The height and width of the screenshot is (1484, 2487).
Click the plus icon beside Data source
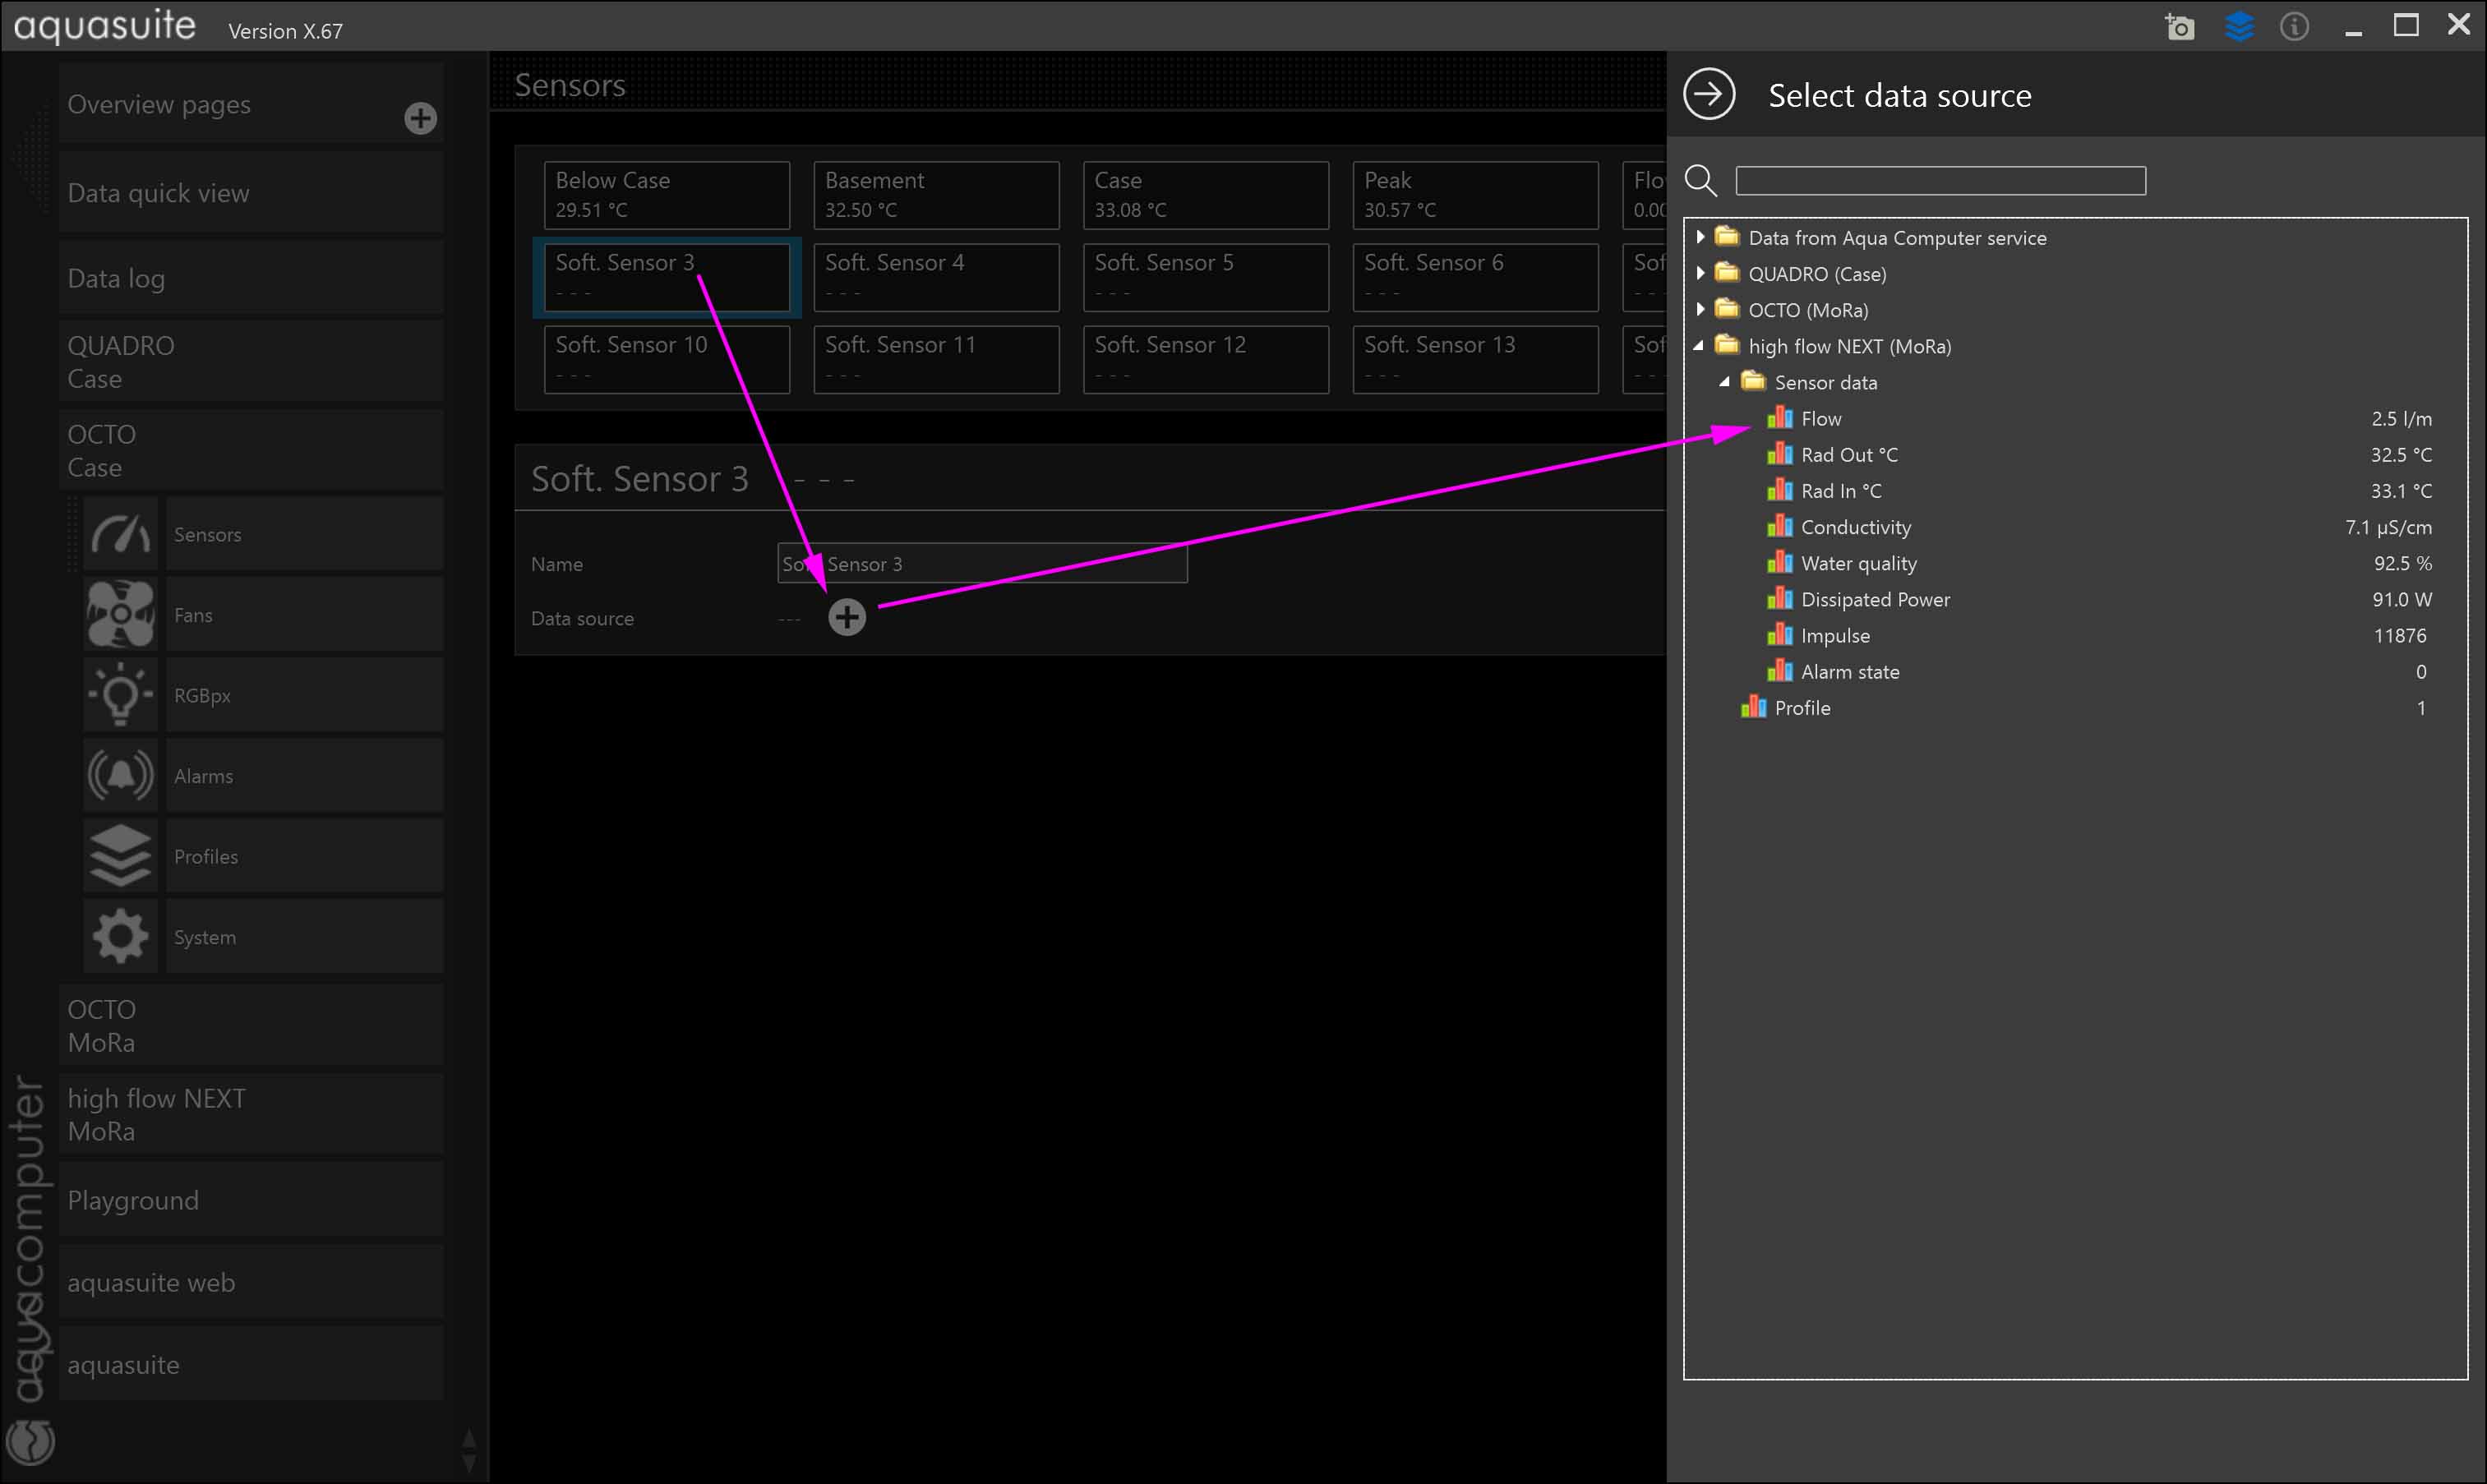[847, 618]
